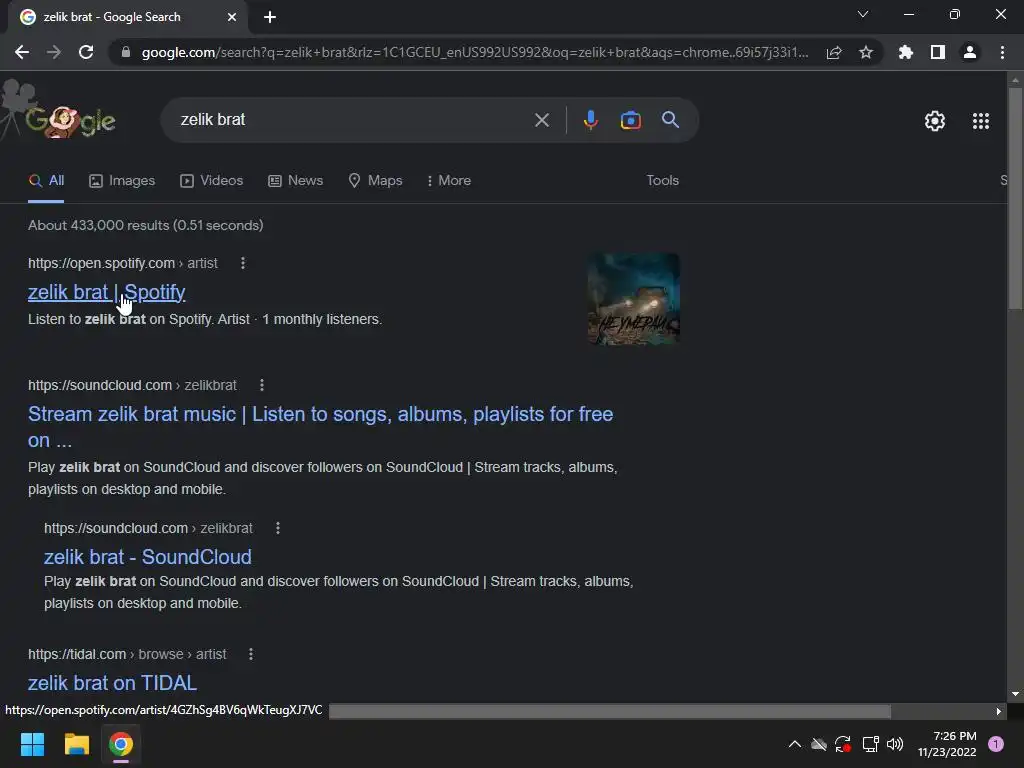Image resolution: width=1024 pixels, height=768 pixels.
Task: Click the tidal.com browse artist URL text
Action: click(x=127, y=654)
